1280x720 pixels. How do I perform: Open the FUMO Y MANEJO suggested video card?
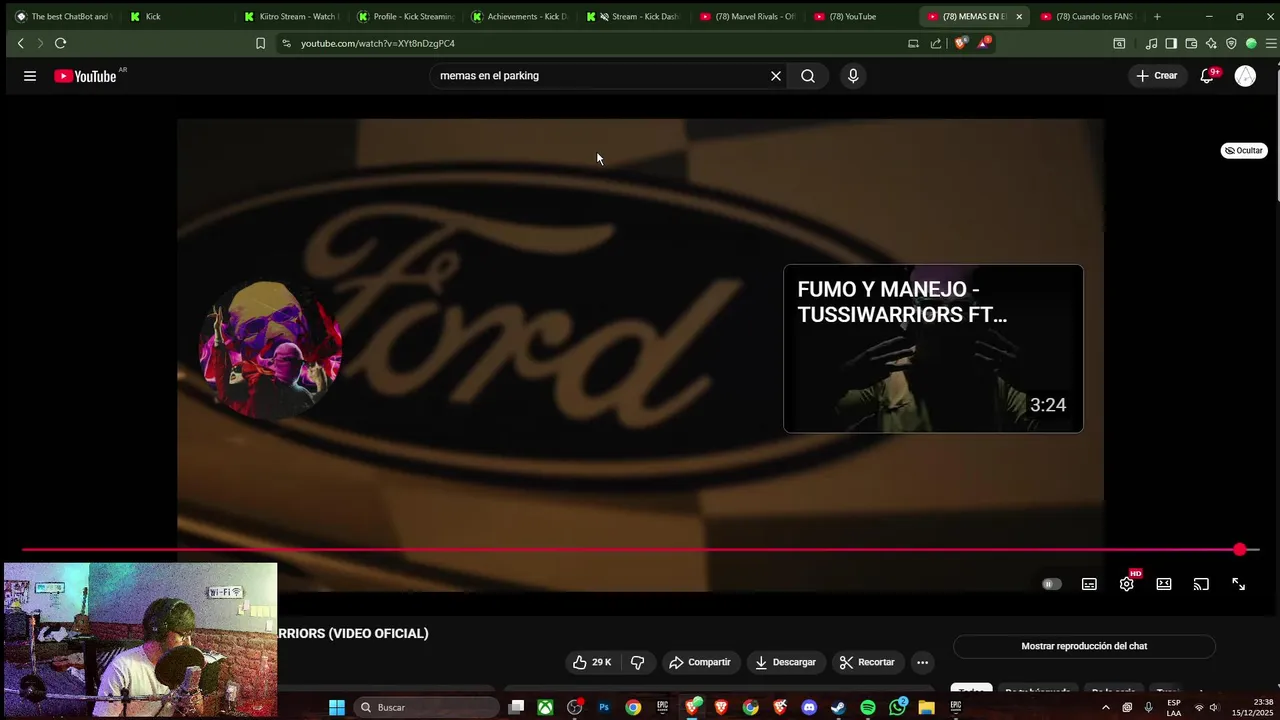[933, 349]
